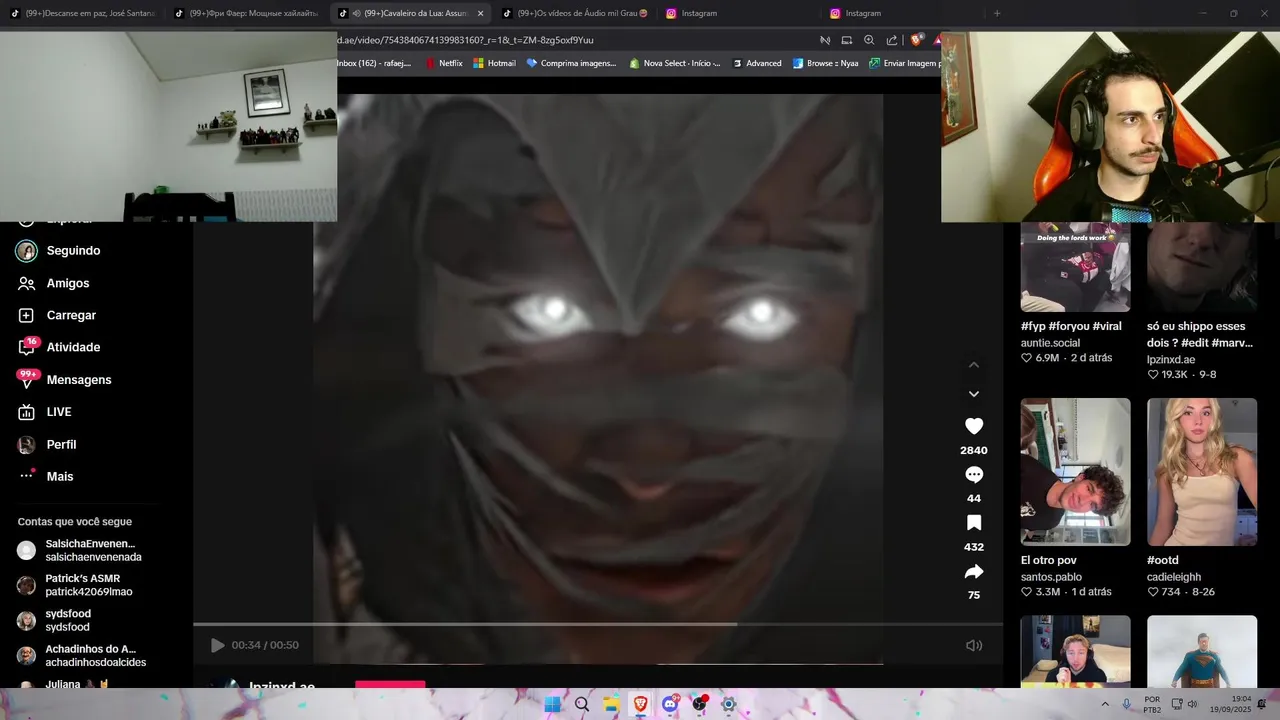Switch to the first Instagram tab
Viewport: 1280px width, 720px height.
tap(738, 13)
